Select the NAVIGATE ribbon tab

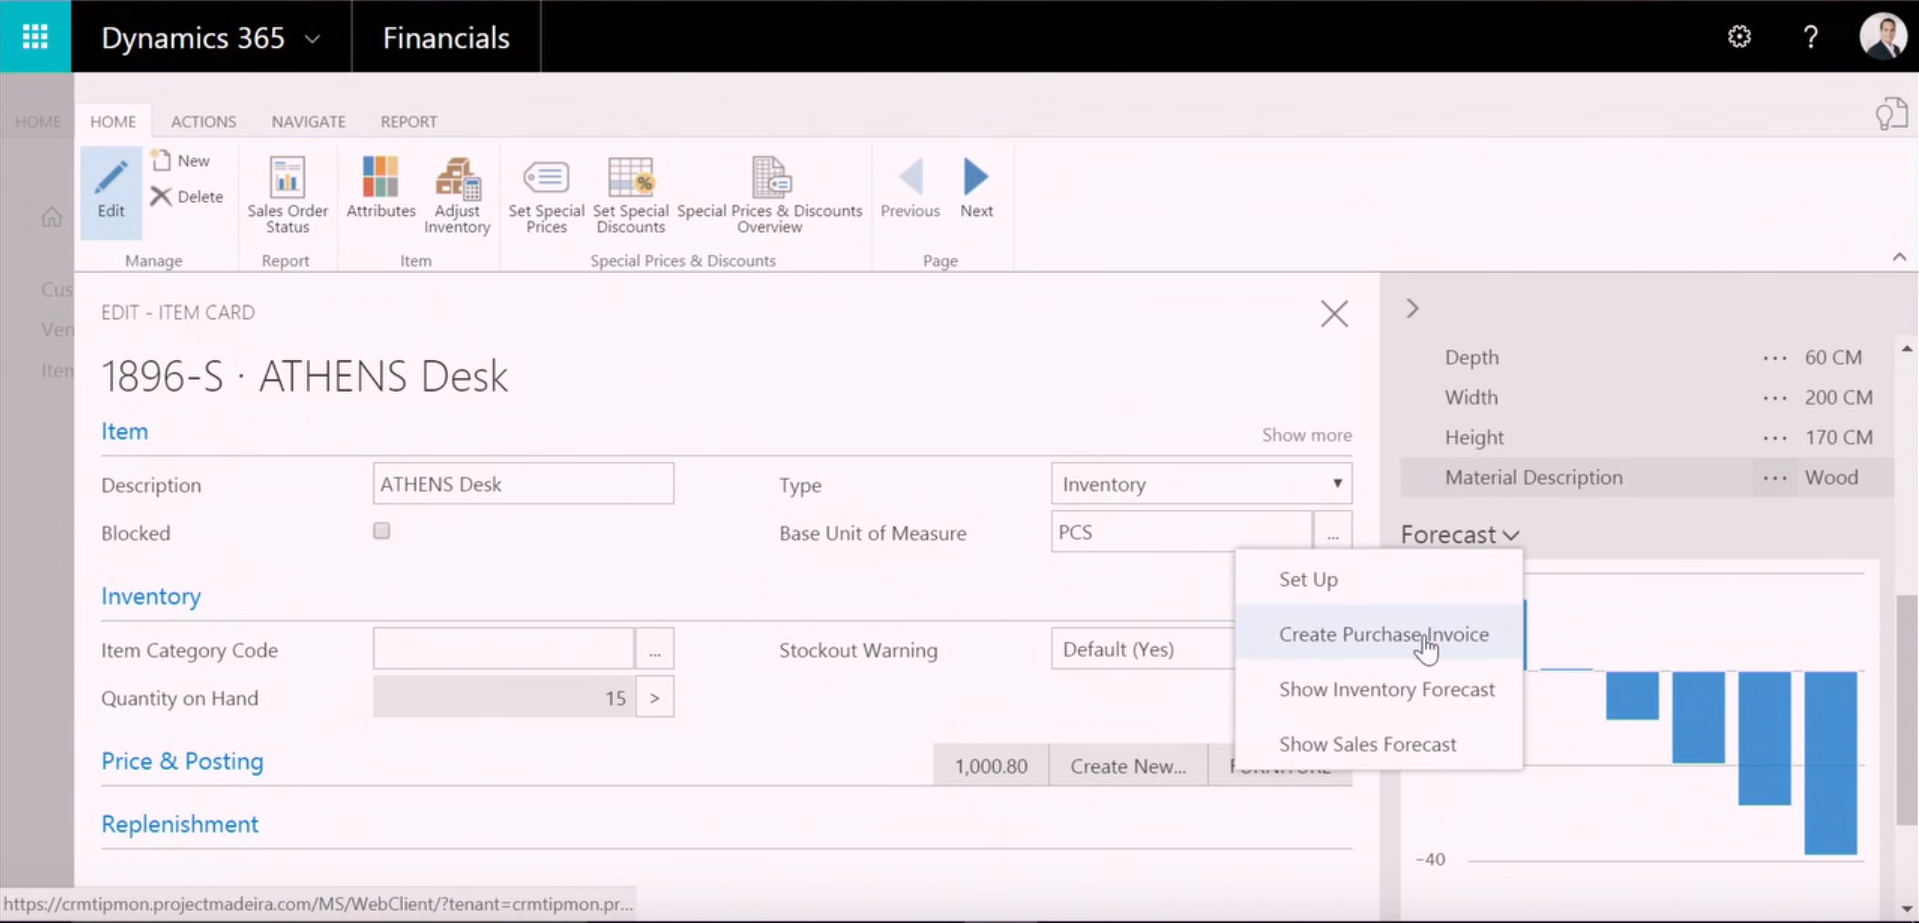pyautogui.click(x=308, y=121)
